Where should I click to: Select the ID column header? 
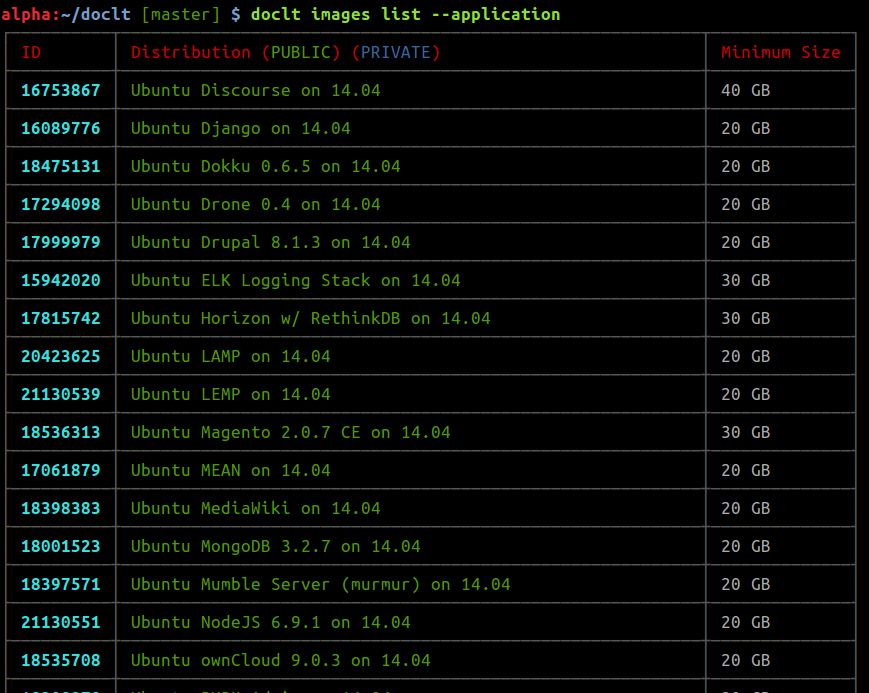click(30, 52)
